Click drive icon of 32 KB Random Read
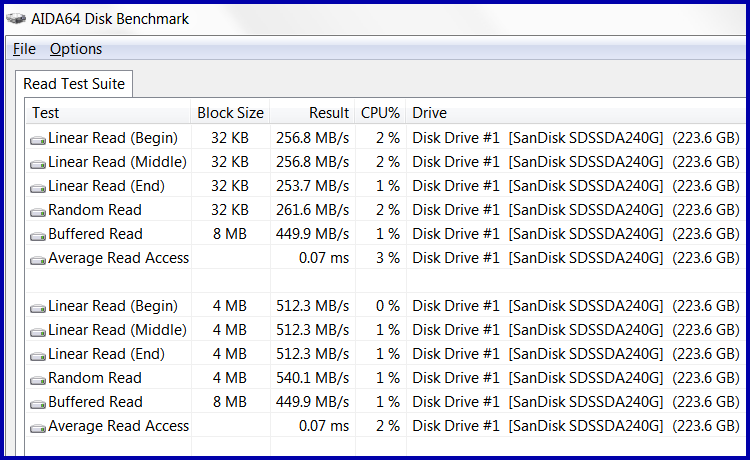Viewport: 750px width, 460px height. [38, 211]
